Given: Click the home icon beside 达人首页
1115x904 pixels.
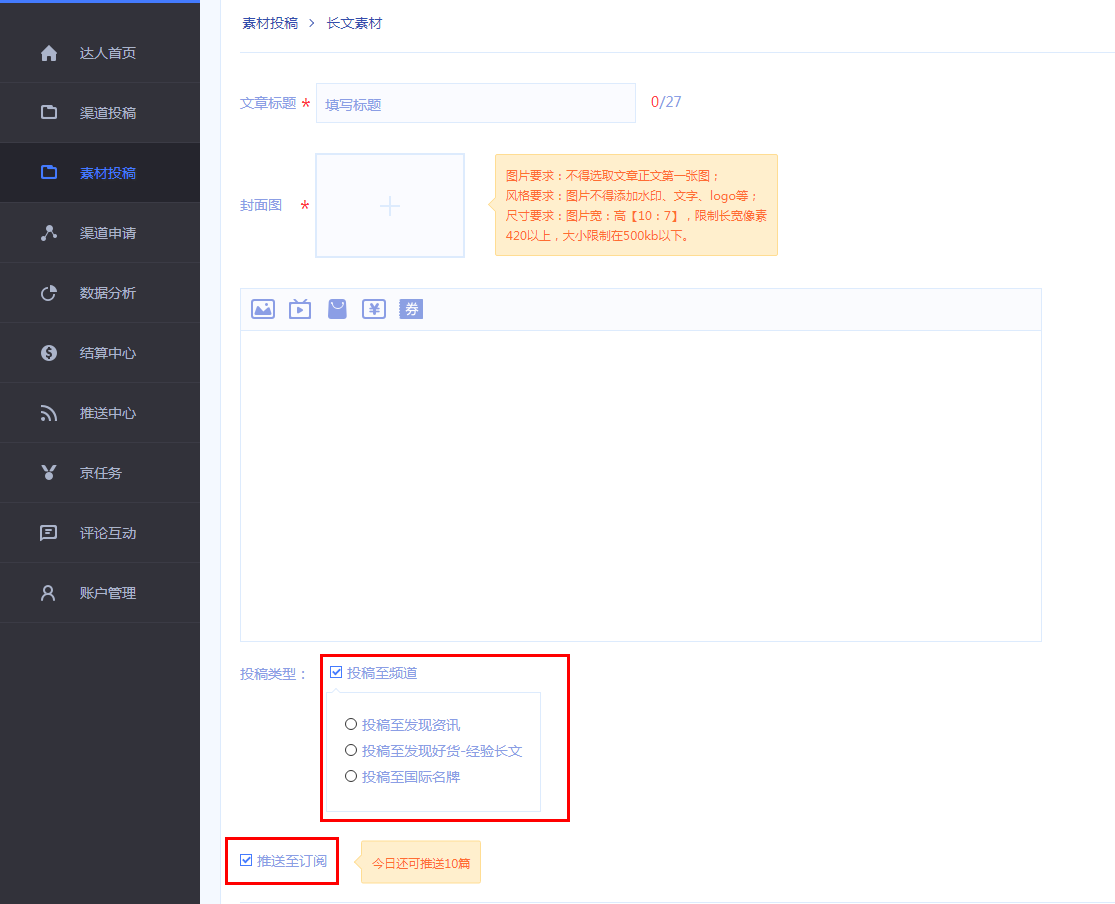Looking at the screenshot, I should tap(48, 53).
